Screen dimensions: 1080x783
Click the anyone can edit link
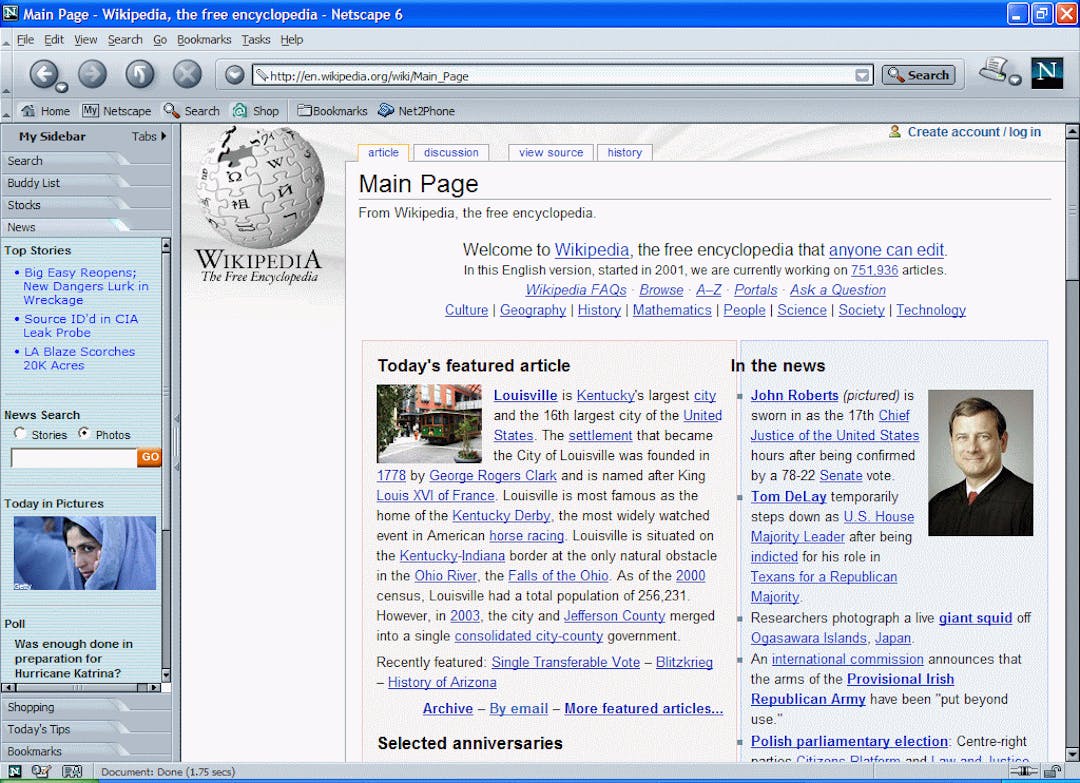pos(887,250)
